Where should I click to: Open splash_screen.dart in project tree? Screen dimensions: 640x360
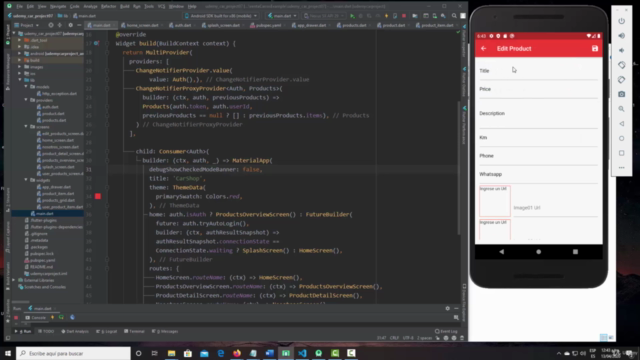tap(56, 167)
